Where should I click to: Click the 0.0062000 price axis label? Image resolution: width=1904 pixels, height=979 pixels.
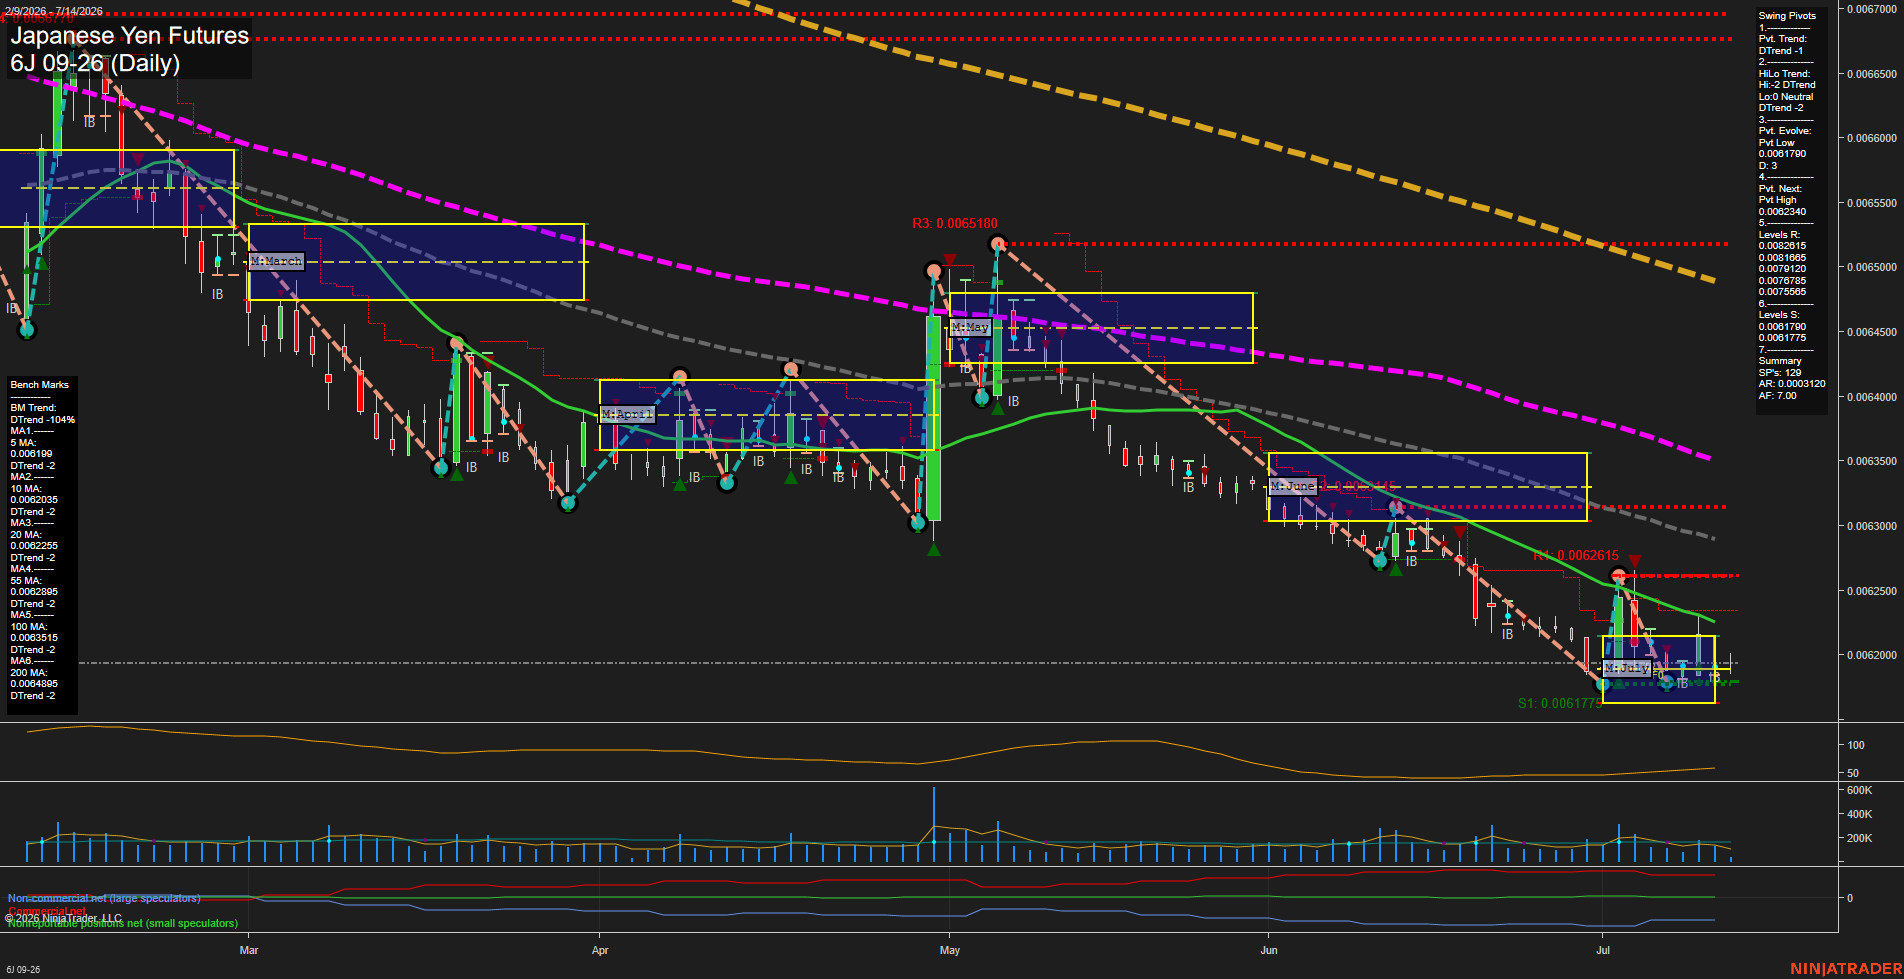(x=1872, y=656)
